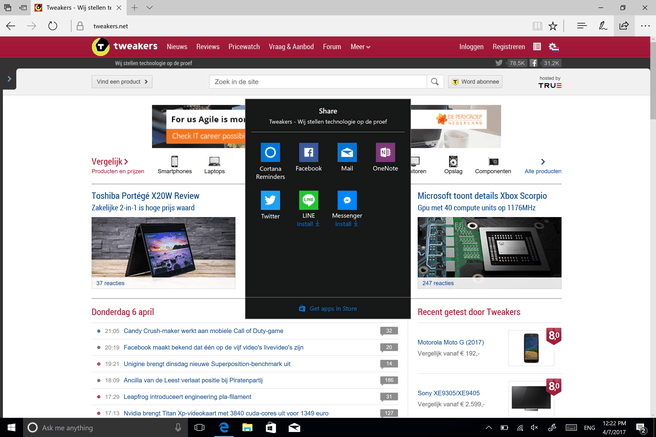
Task: Share the page via Mail
Action: (347, 157)
